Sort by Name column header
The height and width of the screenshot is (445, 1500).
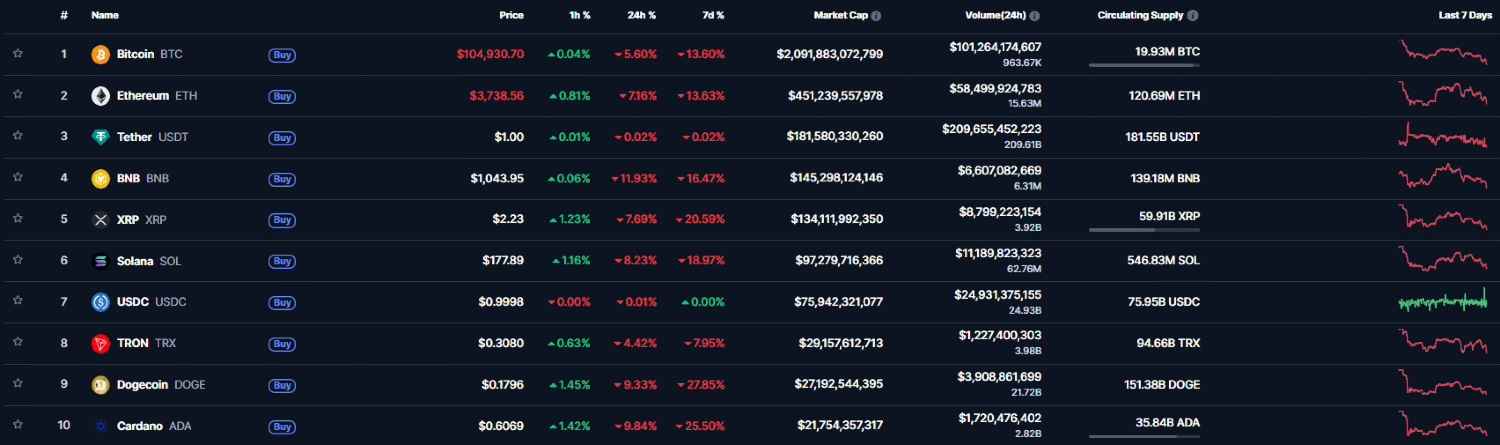[x=105, y=16]
